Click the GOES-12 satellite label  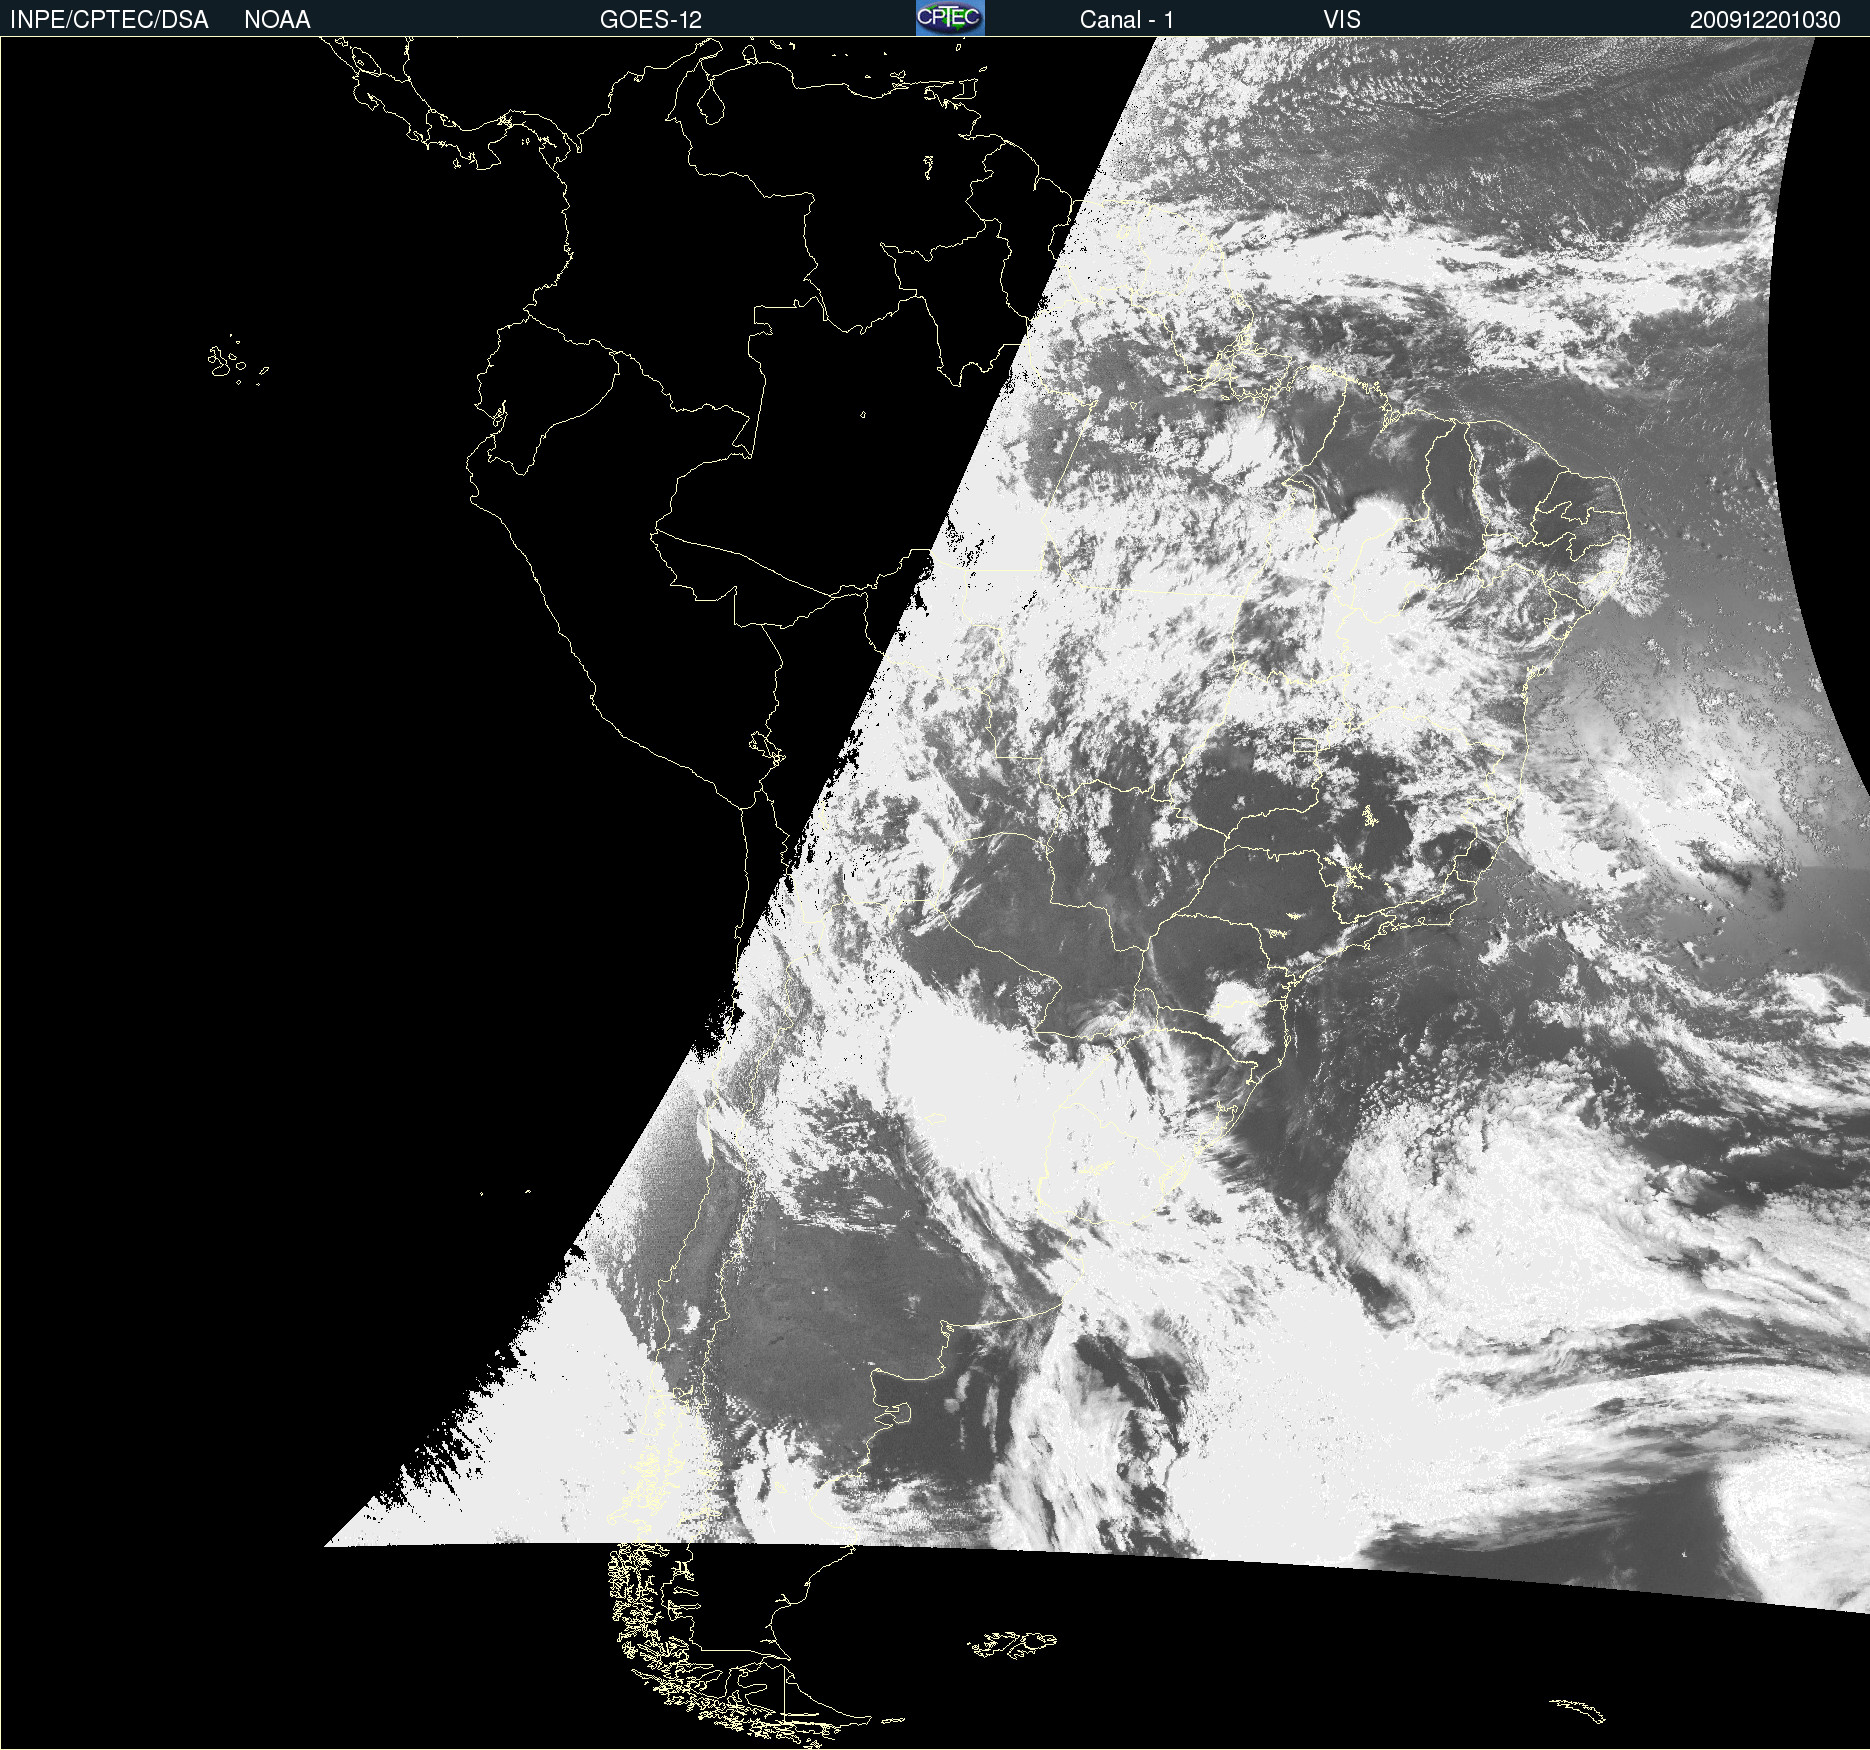651,20
